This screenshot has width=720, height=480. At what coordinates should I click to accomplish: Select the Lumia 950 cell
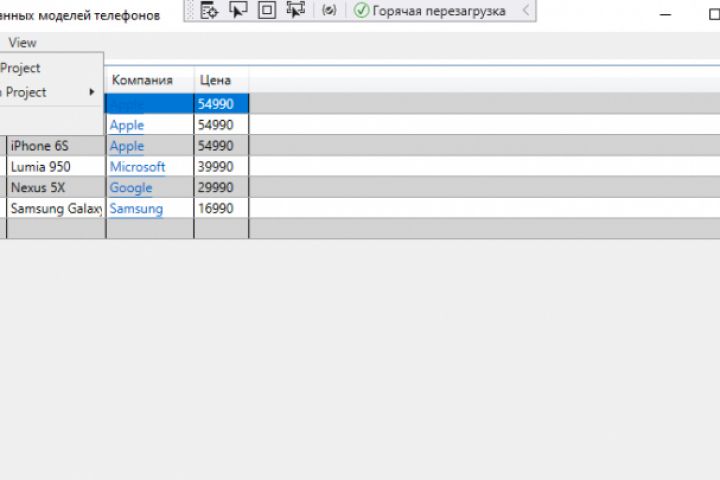(x=56, y=167)
